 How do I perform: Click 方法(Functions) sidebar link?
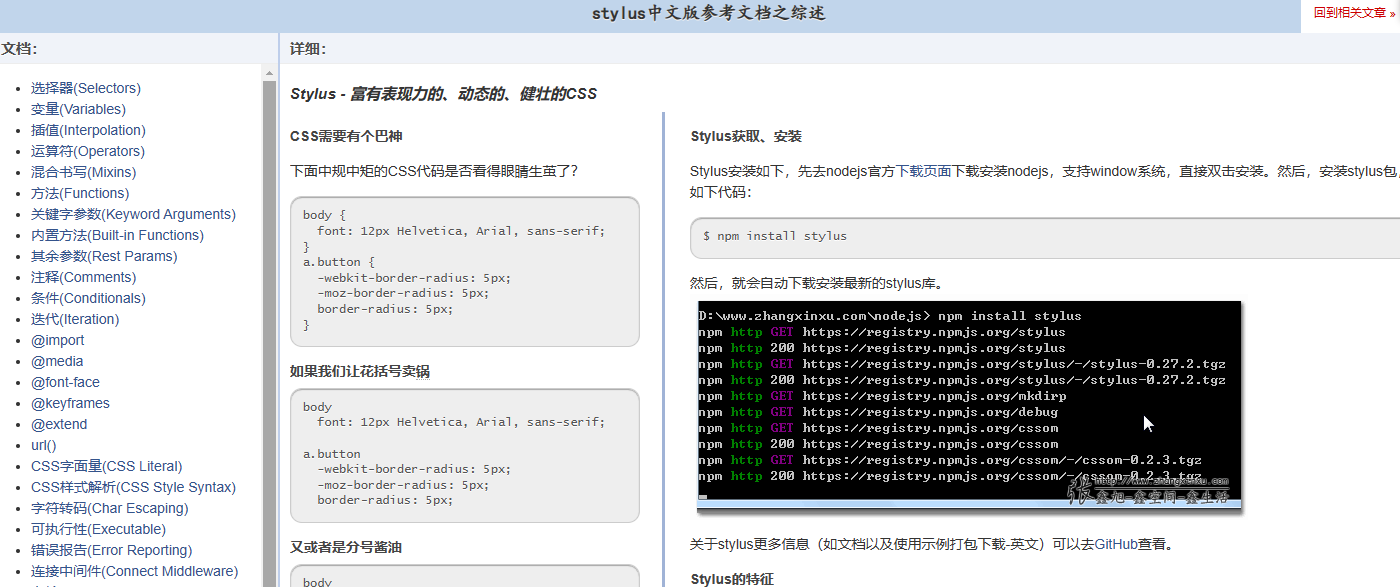click(x=79, y=193)
